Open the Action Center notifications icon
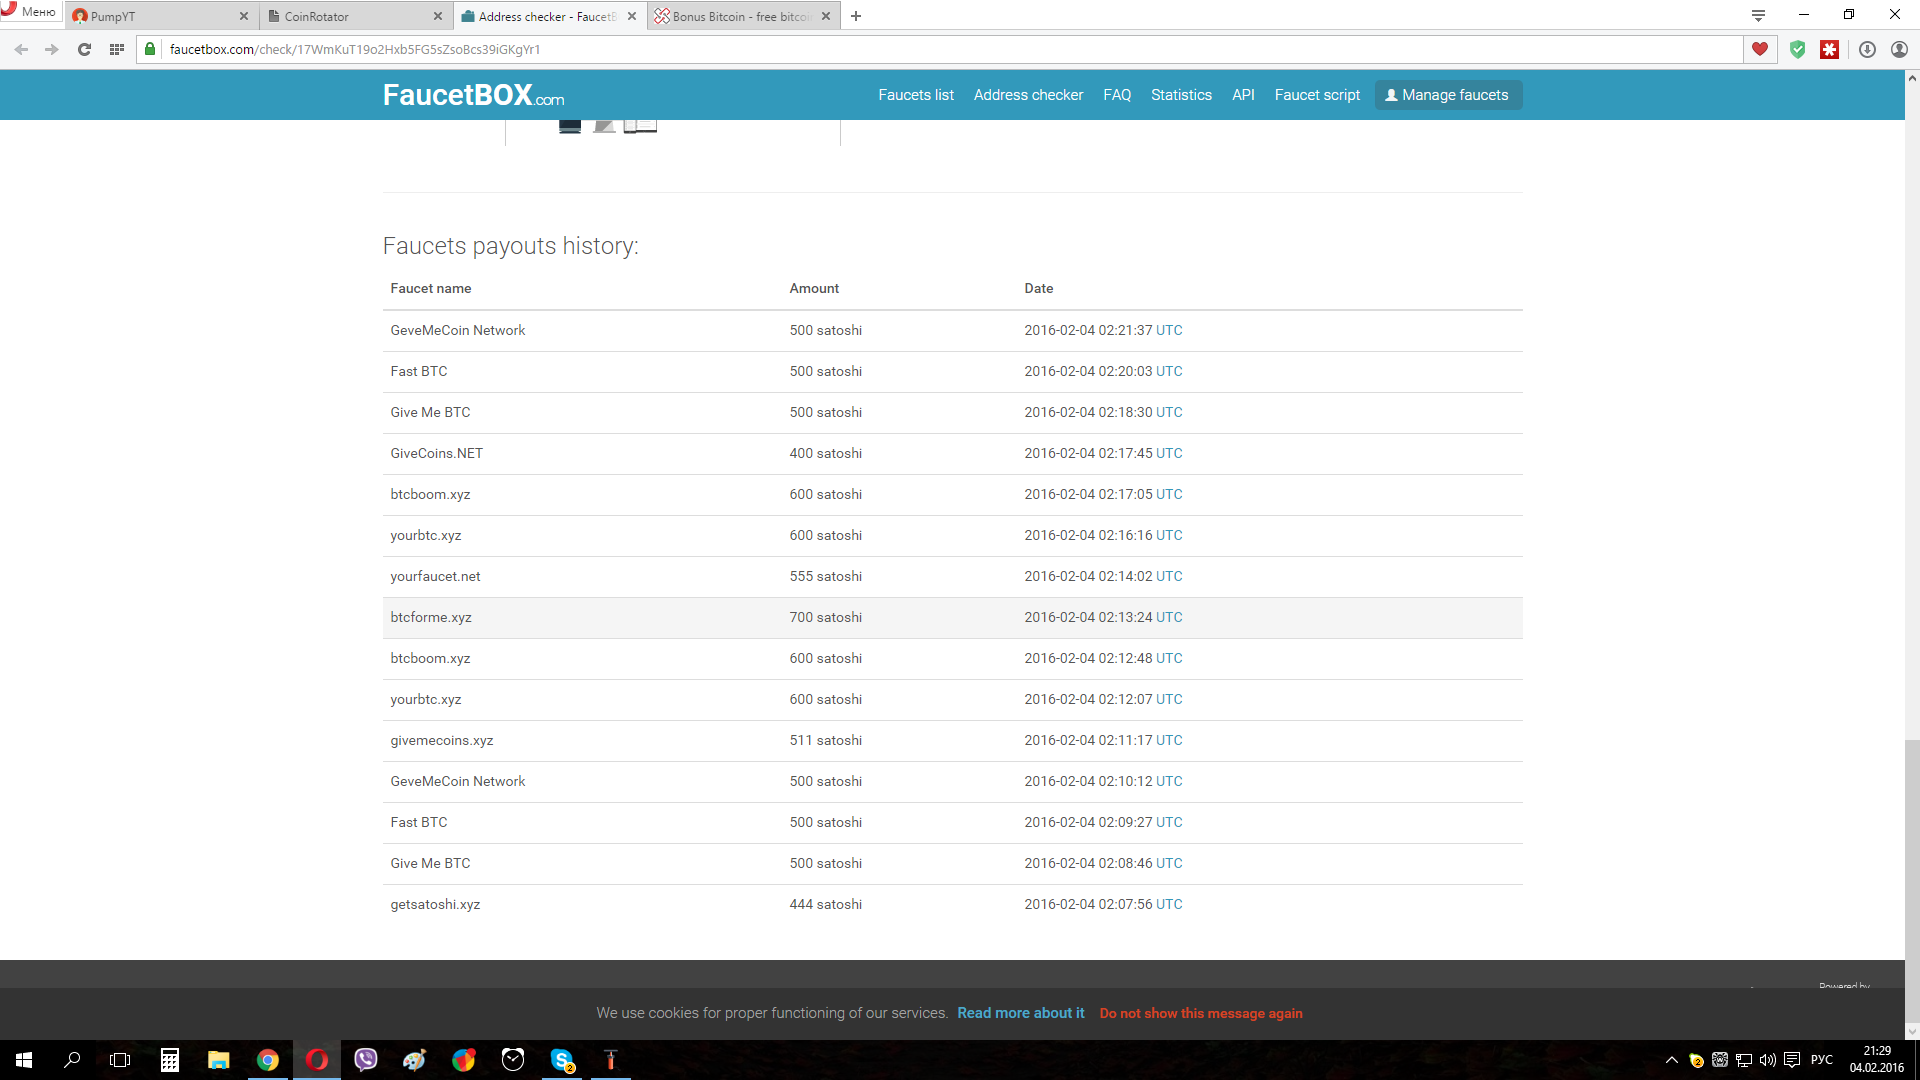This screenshot has height=1080, width=1920. [x=1792, y=1060]
